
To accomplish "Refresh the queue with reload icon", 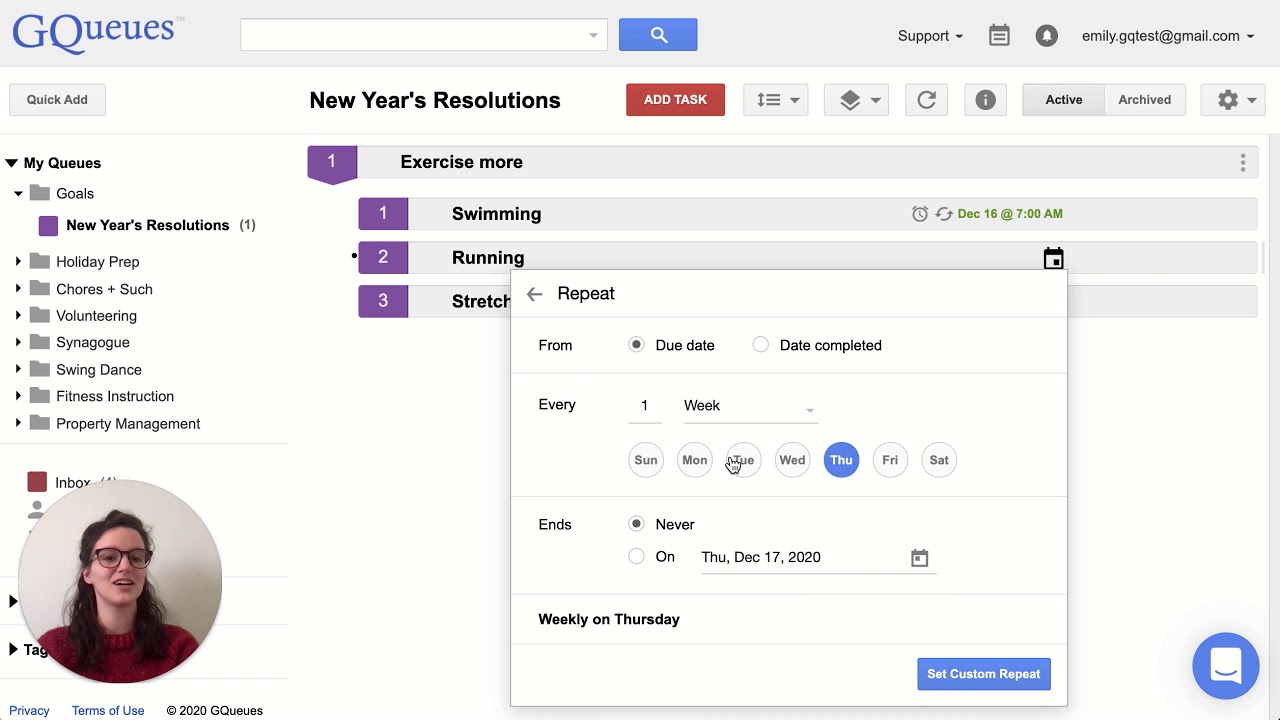I will (926, 100).
